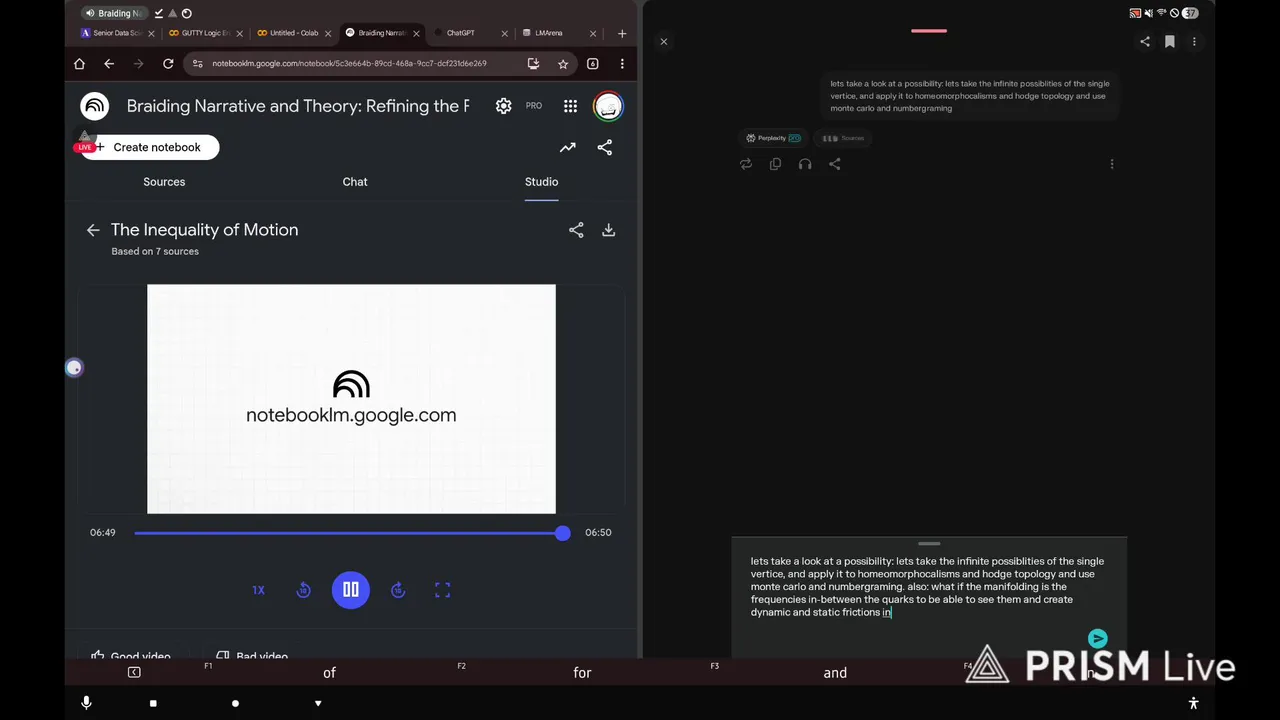The height and width of the screenshot is (720, 1280).
Task: Click the NotebookLM logo
Action: coord(95,106)
